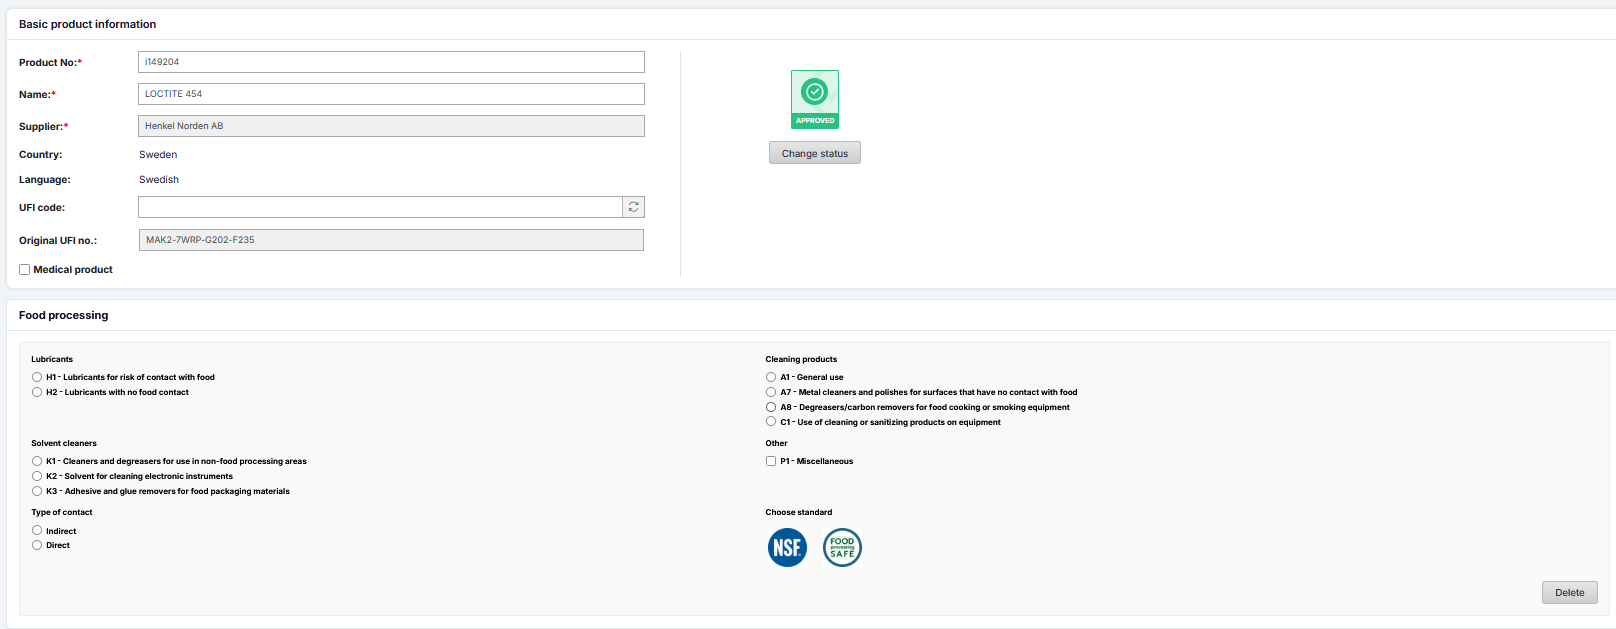Select A8 degreasers/carbon removers option

(771, 407)
